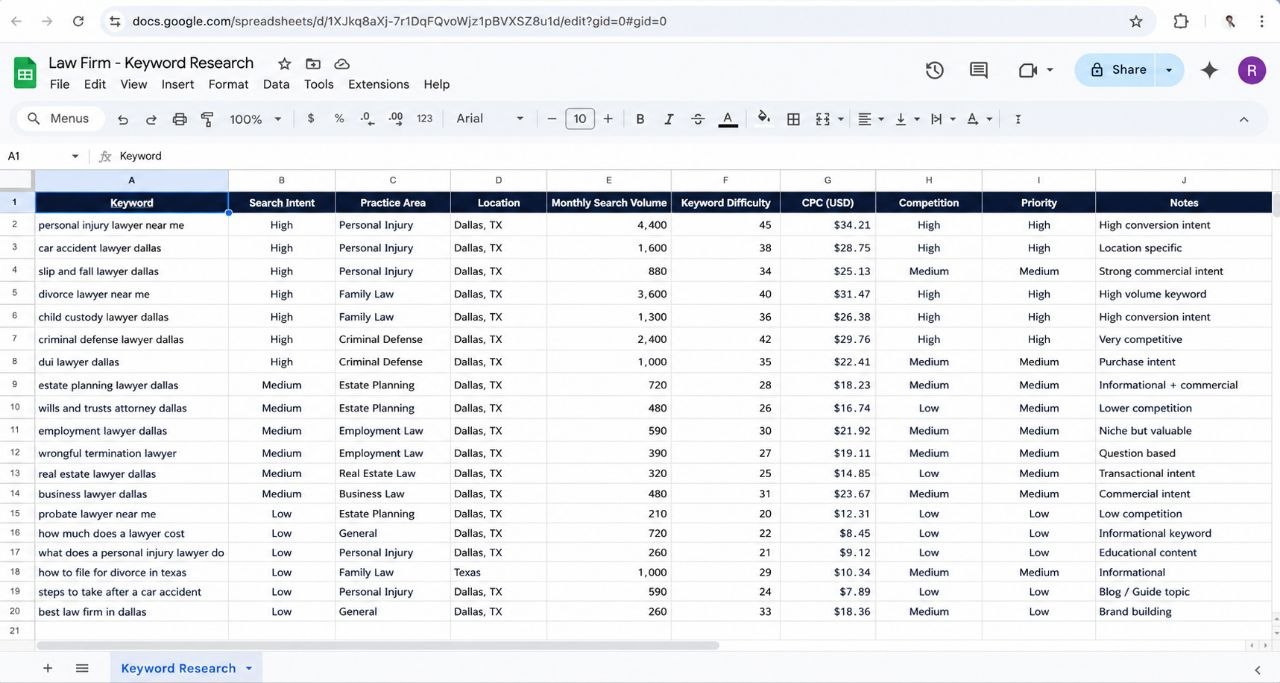Image resolution: width=1280 pixels, height=683 pixels.
Task: Open the Extensions menu
Action: point(378,84)
